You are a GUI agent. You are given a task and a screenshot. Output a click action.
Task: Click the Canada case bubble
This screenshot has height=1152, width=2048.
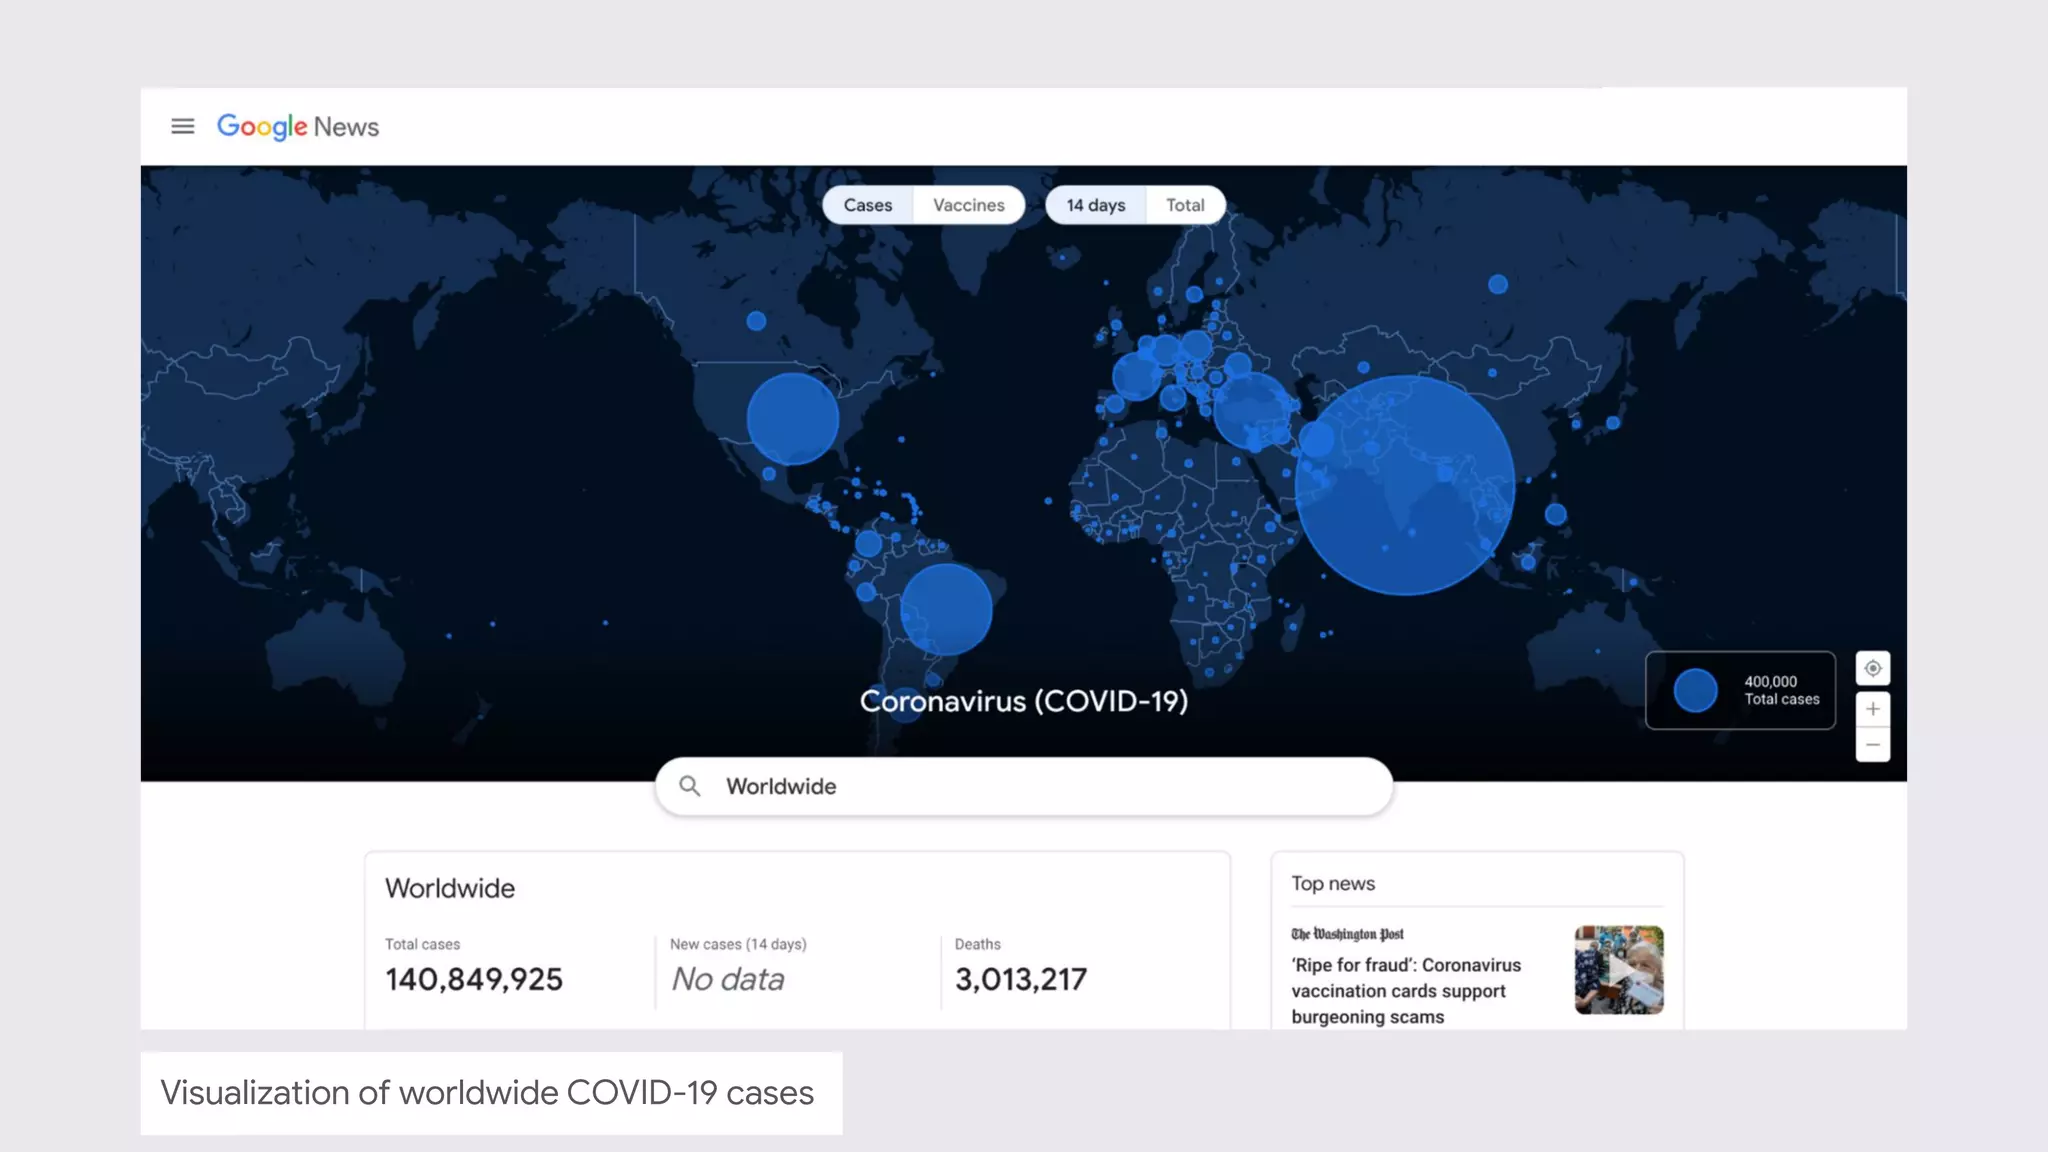(x=756, y=321)
